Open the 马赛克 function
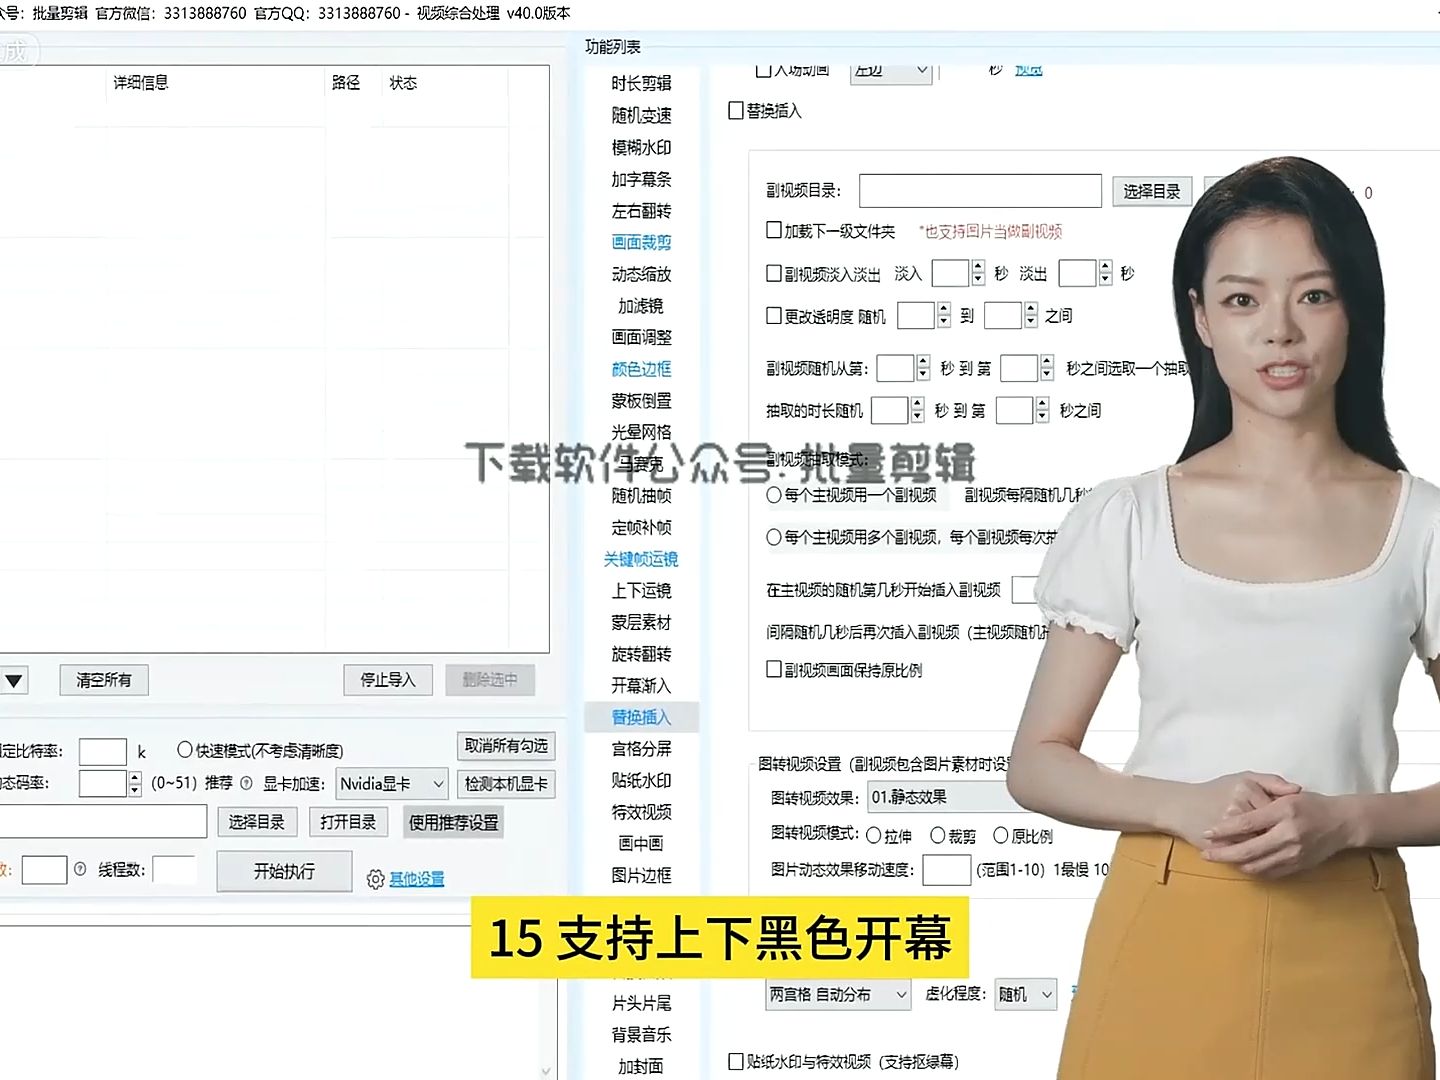Screen dimensions: 1440x1080 640,464
